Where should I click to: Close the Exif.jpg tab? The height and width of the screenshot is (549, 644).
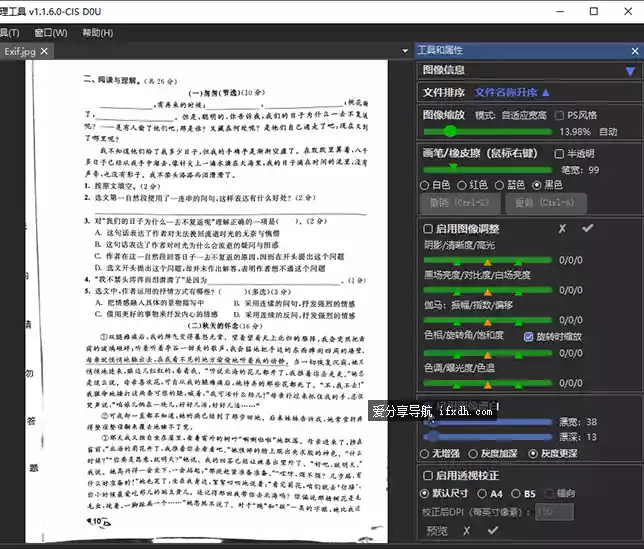pos(44,51)
